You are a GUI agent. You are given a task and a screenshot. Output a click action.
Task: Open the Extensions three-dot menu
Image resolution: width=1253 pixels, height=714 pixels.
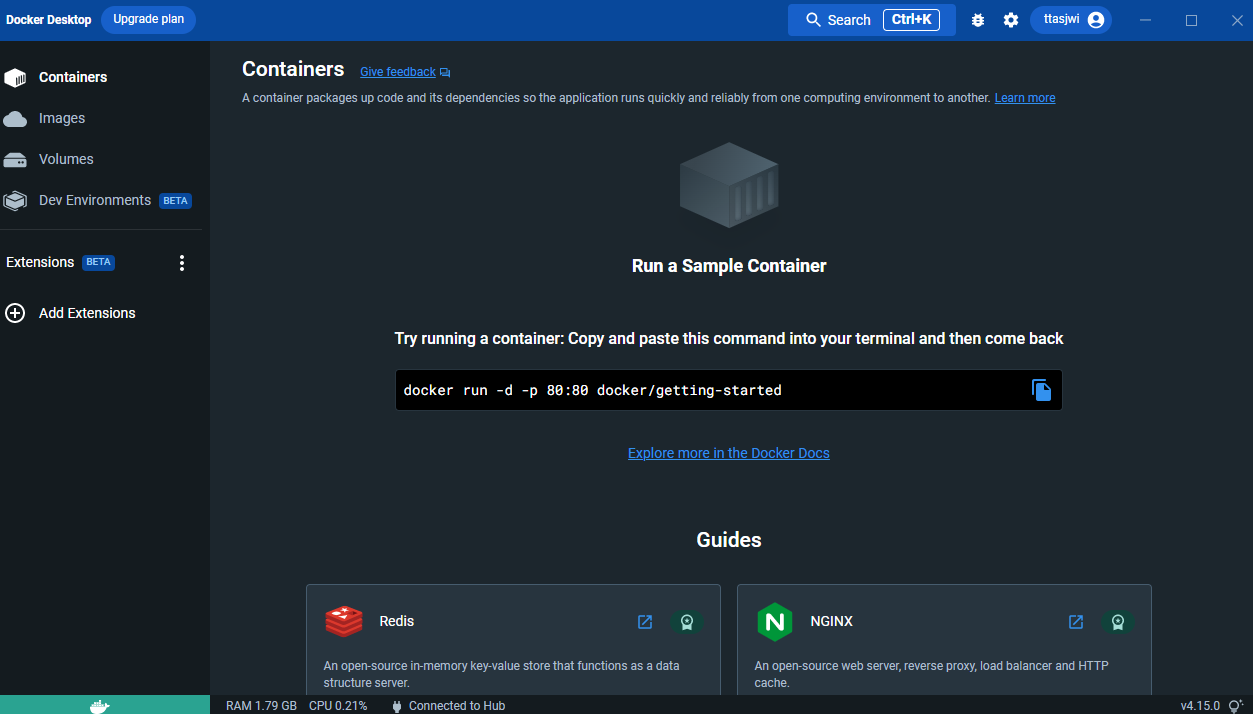click(x=182, y=263)
